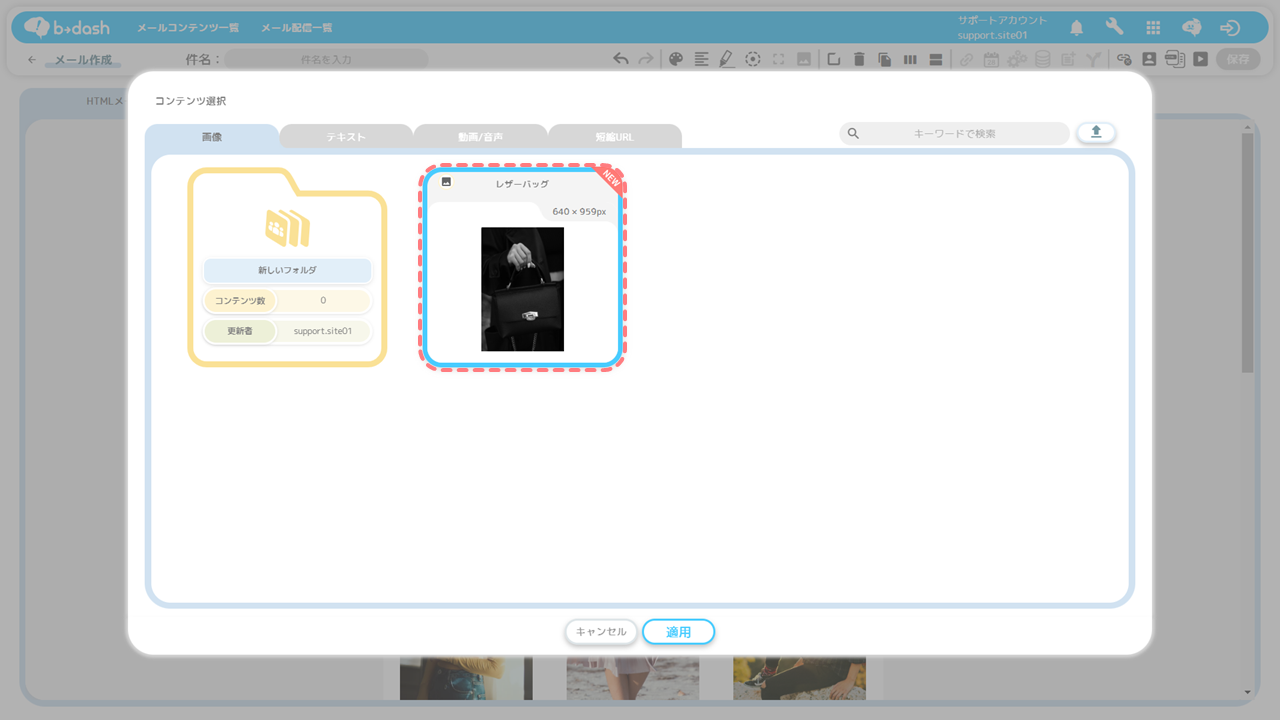
Task: Click the 保存 button
Action: click(1238, 59)
